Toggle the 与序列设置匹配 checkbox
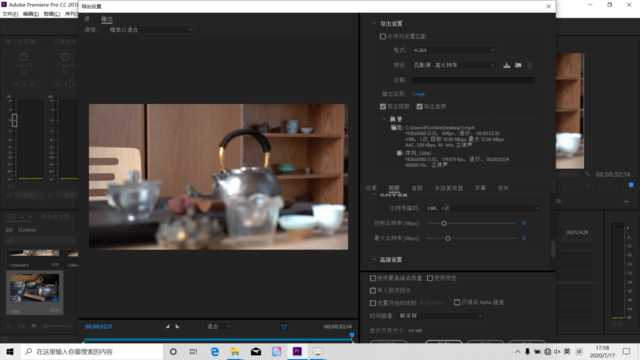Viewport: 640px width, 360px height. (x=383, y=36)
